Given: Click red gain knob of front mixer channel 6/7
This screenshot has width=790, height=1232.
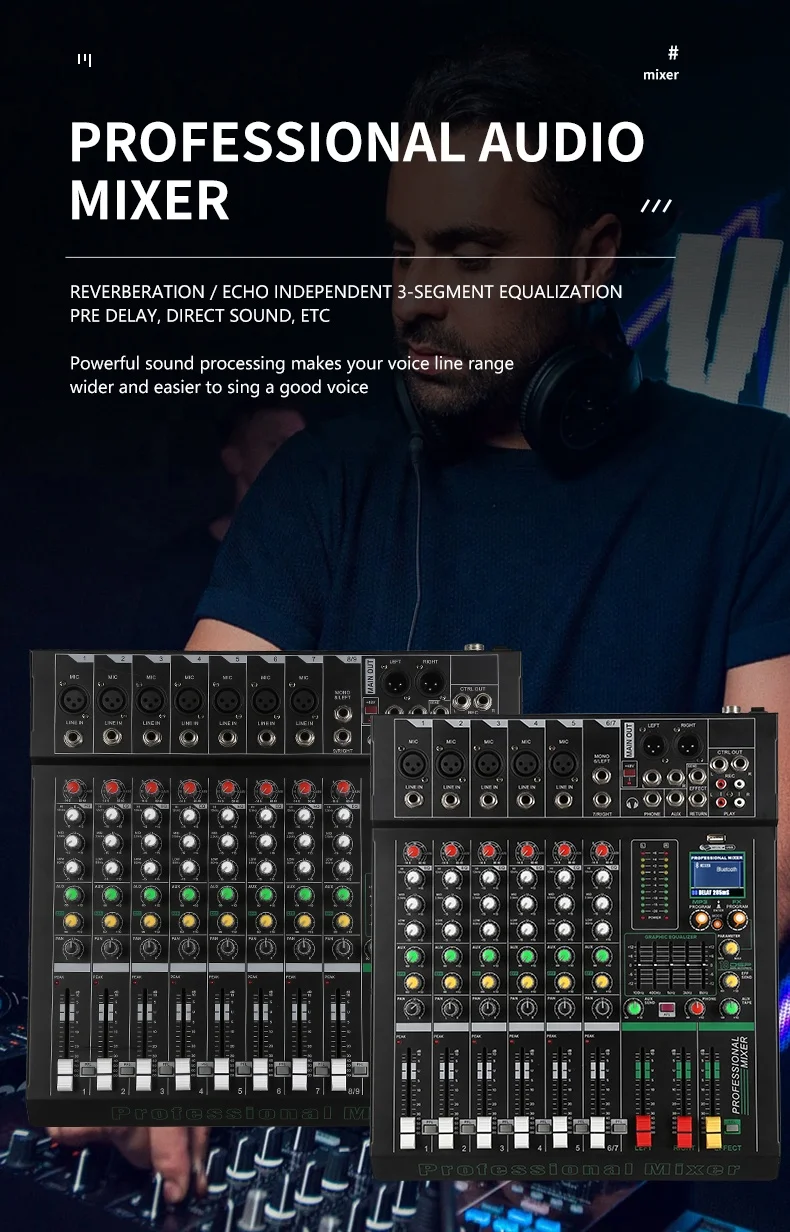Looking at the screenshot, I should [x=602, y=851].
